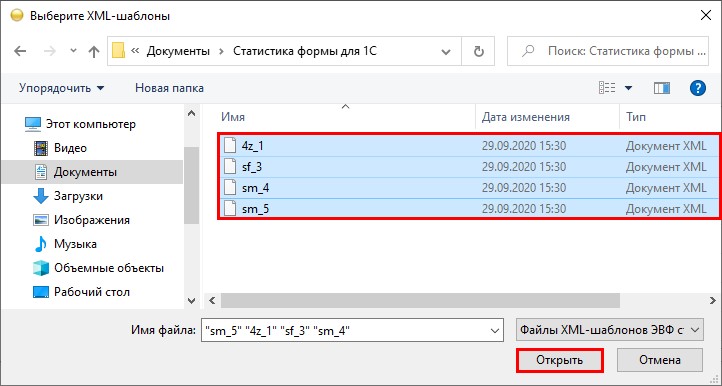Select the 4z_1 XML file
The width and height of the screenshot is (722, 386).
click(x=468, y=146)
